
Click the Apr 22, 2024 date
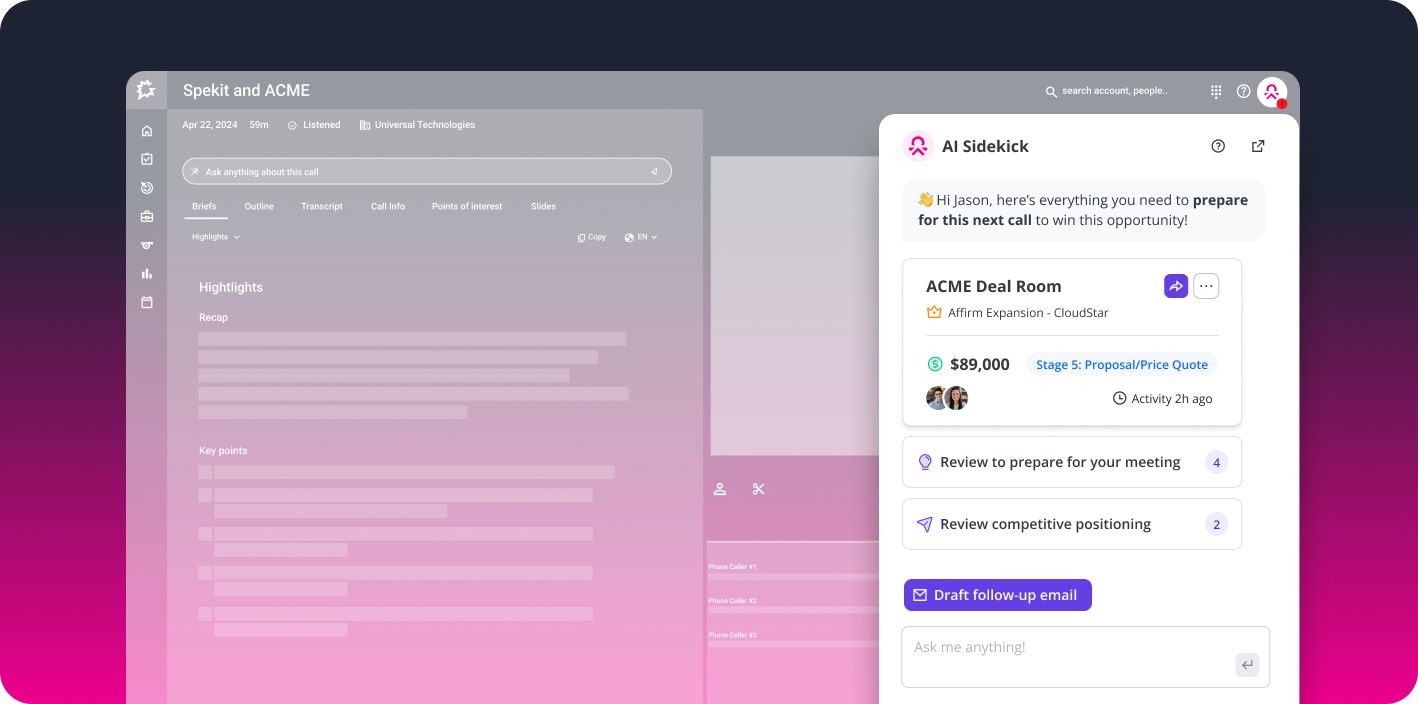(210, 125)
